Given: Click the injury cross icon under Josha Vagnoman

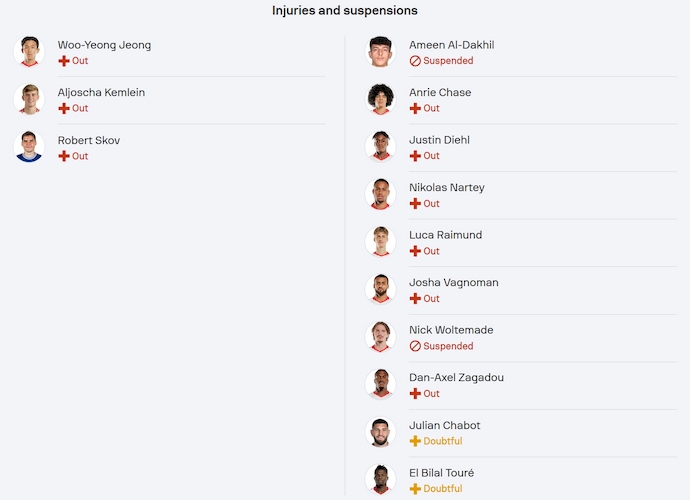Looking at the screenshot, I should (x=415, y=299).
